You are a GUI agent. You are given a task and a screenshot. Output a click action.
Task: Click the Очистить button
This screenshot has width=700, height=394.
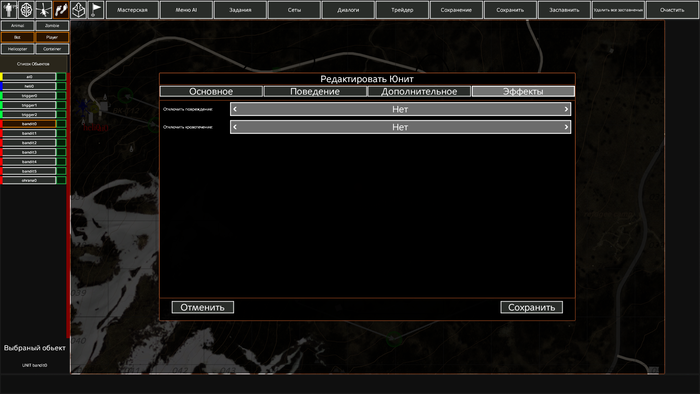point(672,10)
